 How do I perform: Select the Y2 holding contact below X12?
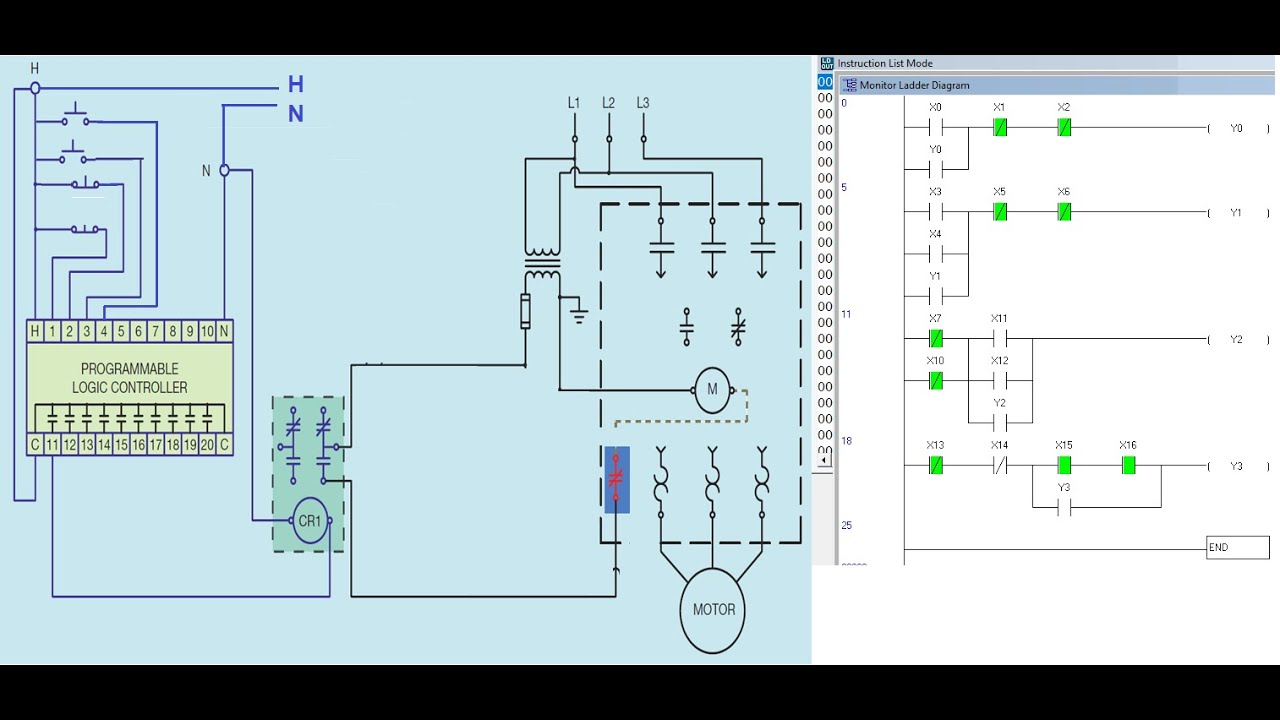[999, 423]
